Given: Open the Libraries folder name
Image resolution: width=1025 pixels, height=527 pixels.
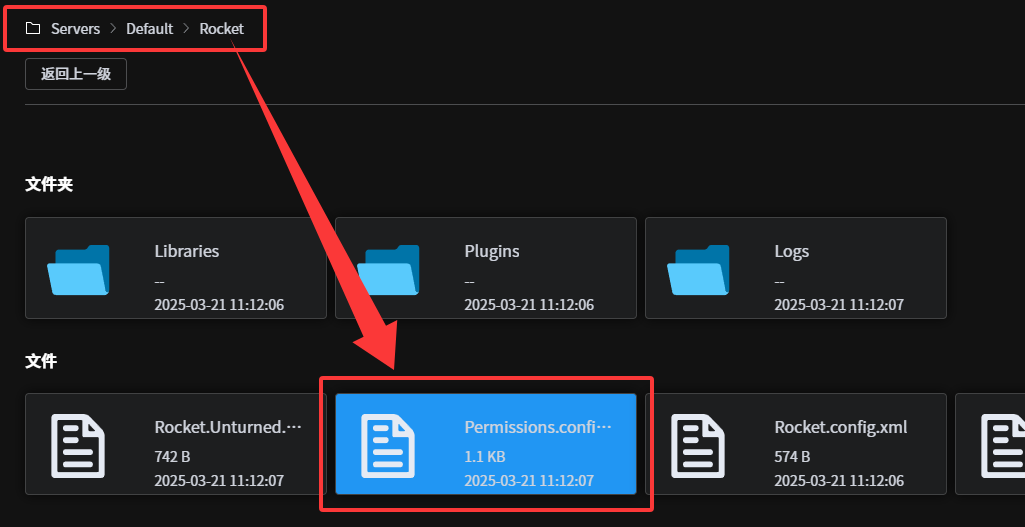Looking at the screenshot, I should (x=187, y=251).
